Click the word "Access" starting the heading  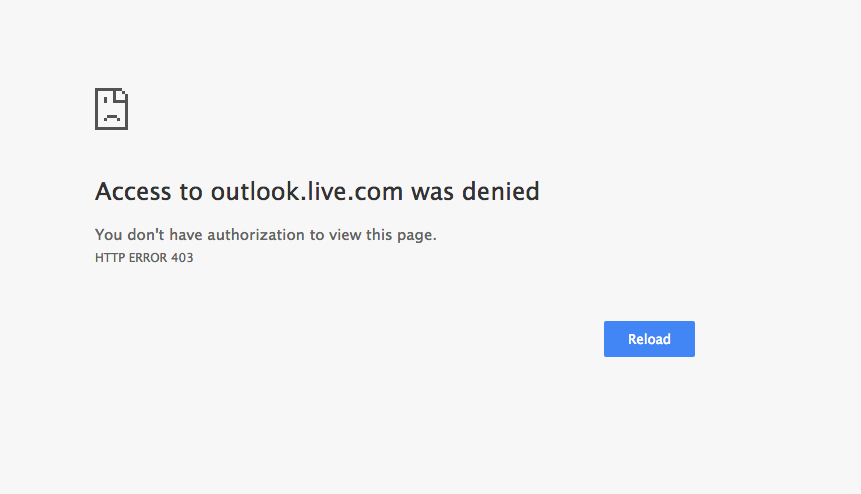pyautogui.click(x=133, y=192)
